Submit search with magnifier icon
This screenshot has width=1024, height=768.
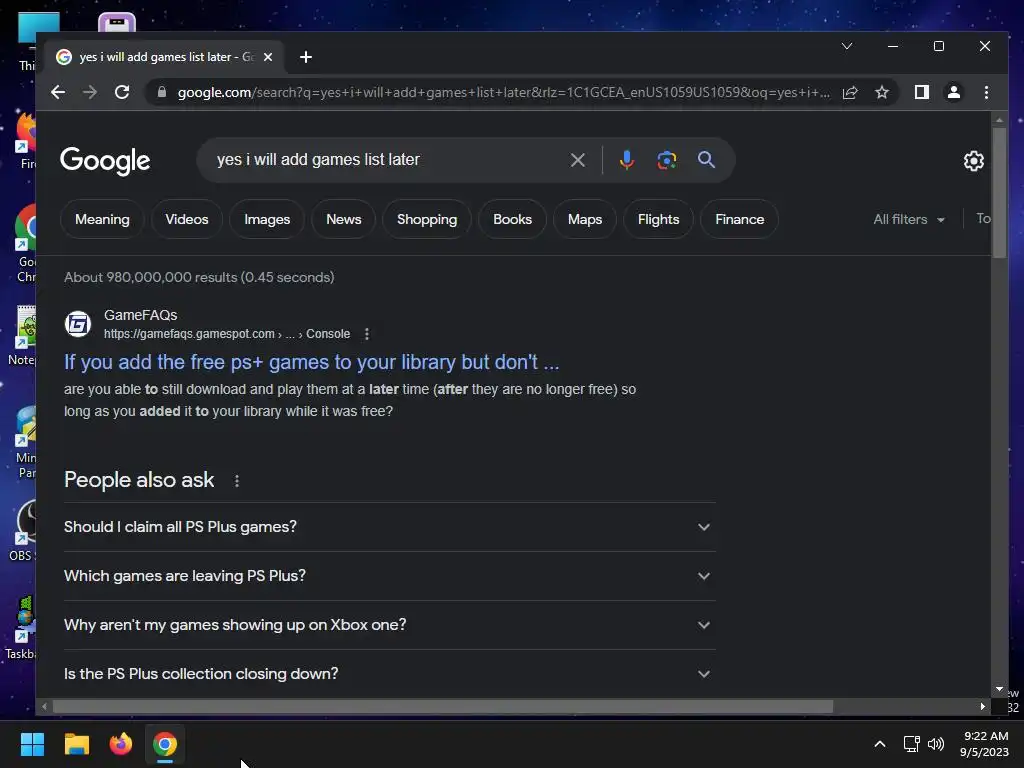coord(706,160)
